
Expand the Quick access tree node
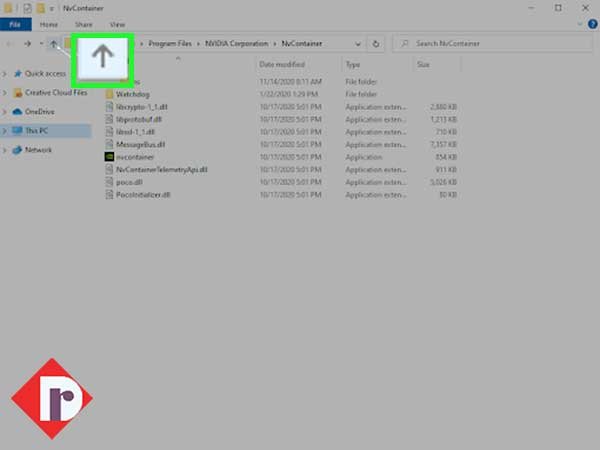[5, 73]
